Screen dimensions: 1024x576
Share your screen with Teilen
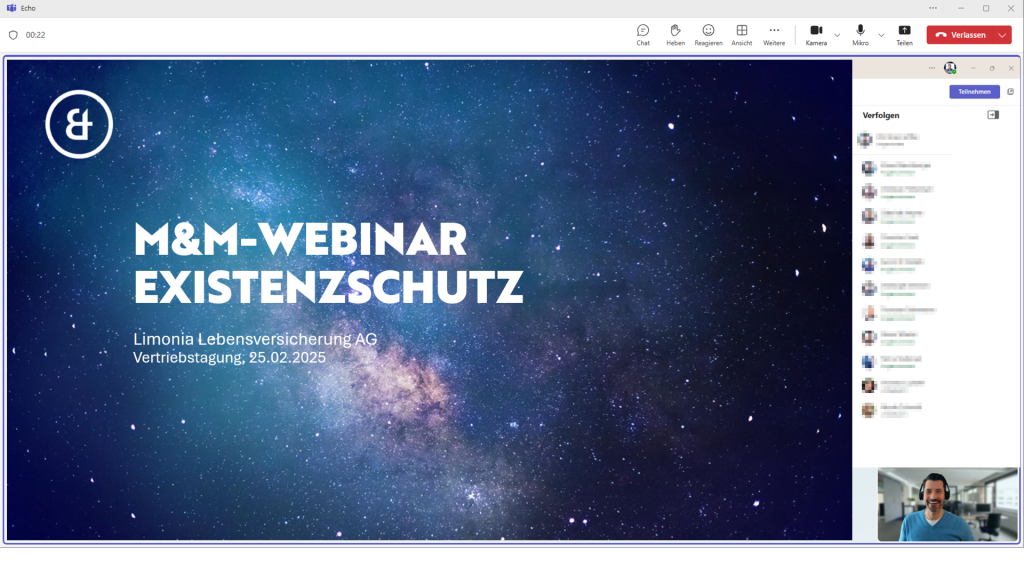tap(904, 35)
